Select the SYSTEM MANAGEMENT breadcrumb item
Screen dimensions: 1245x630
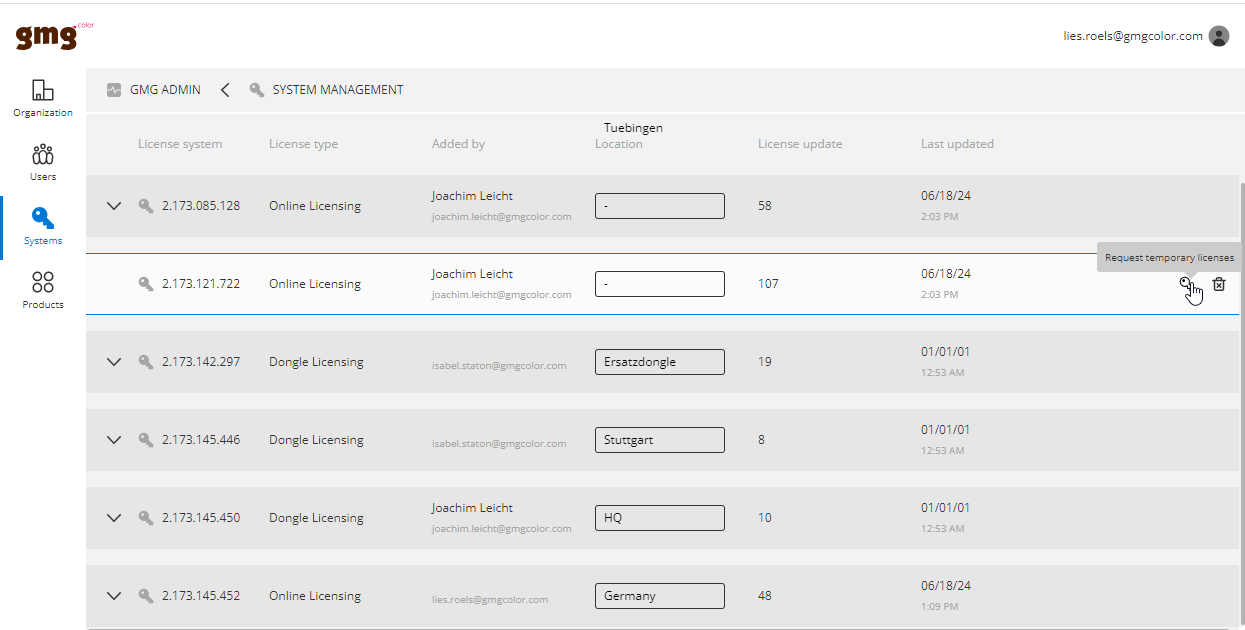341,89
